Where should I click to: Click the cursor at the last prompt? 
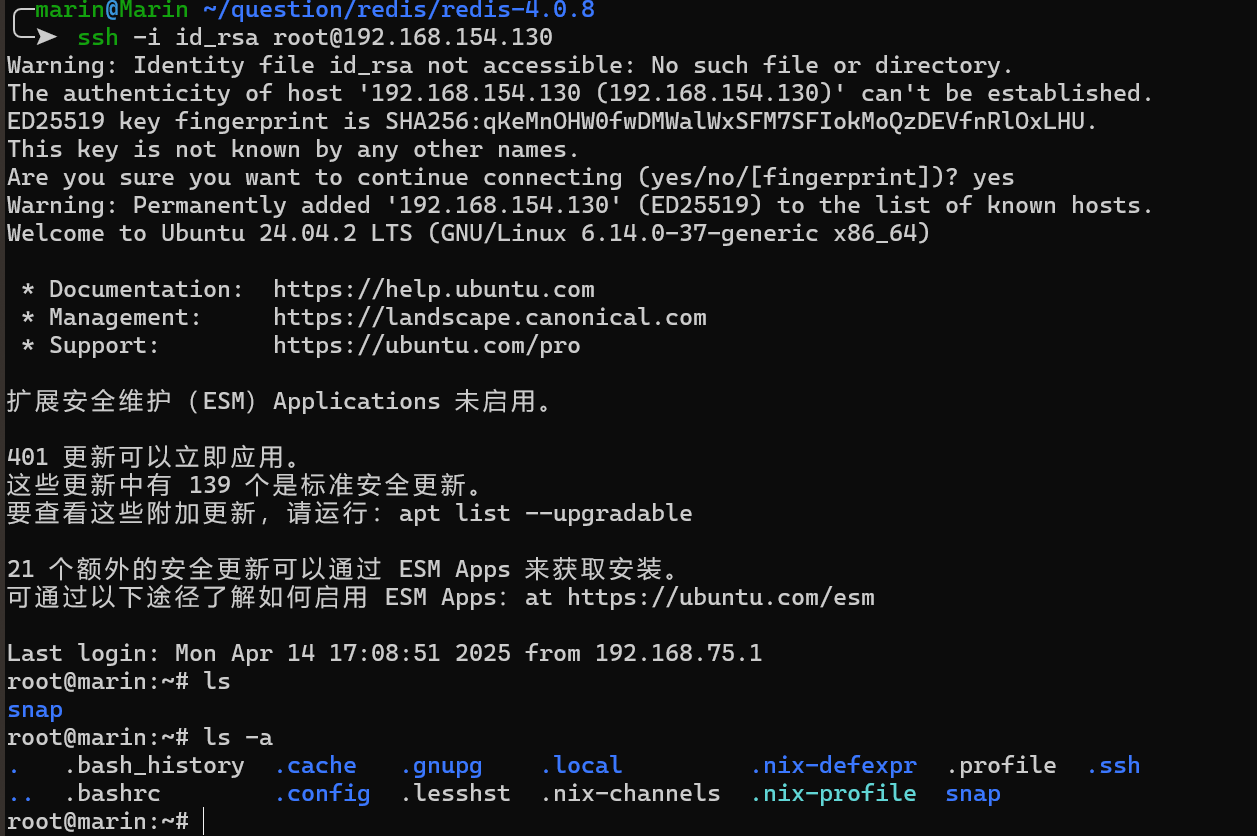pos(202,822)
